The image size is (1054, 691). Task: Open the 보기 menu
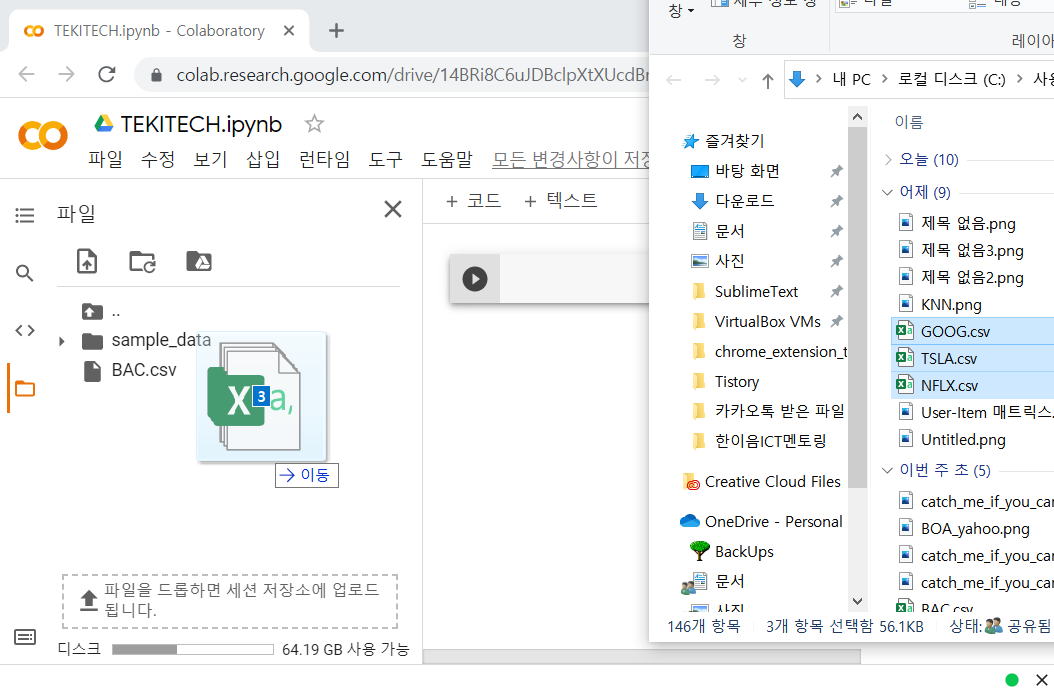coord(210,159)
